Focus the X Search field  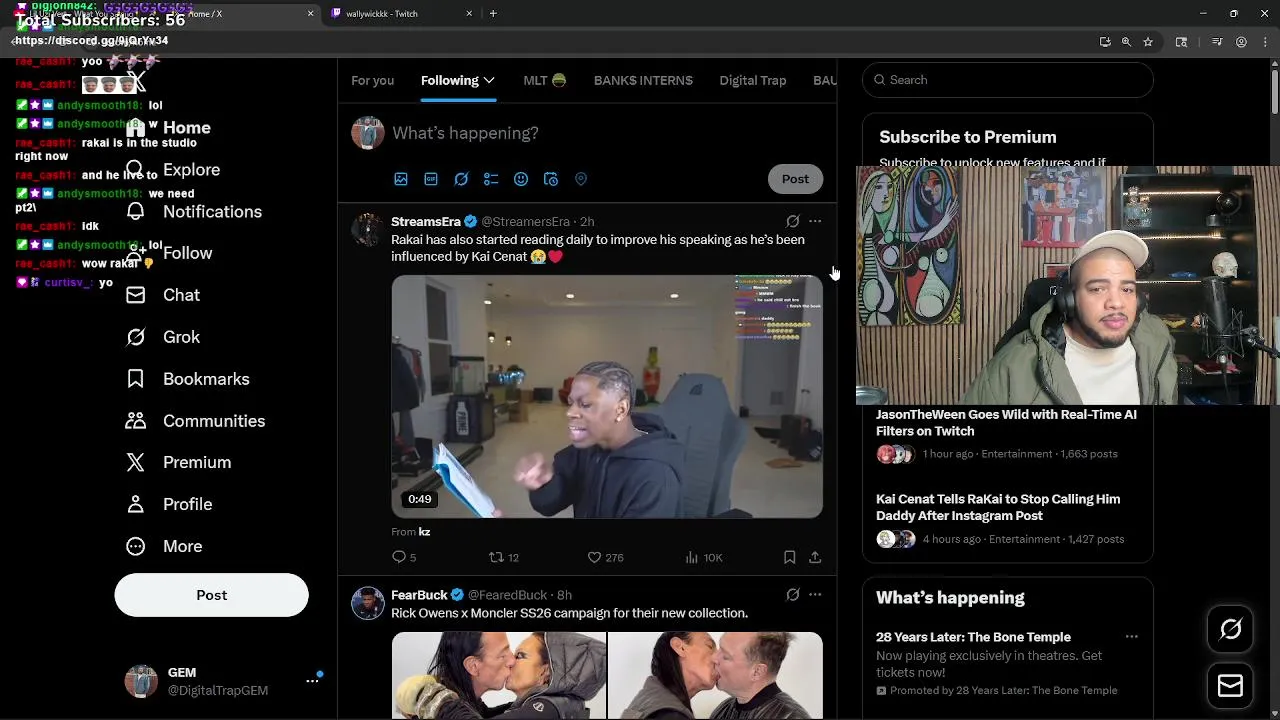click(x=1008, y=80)
